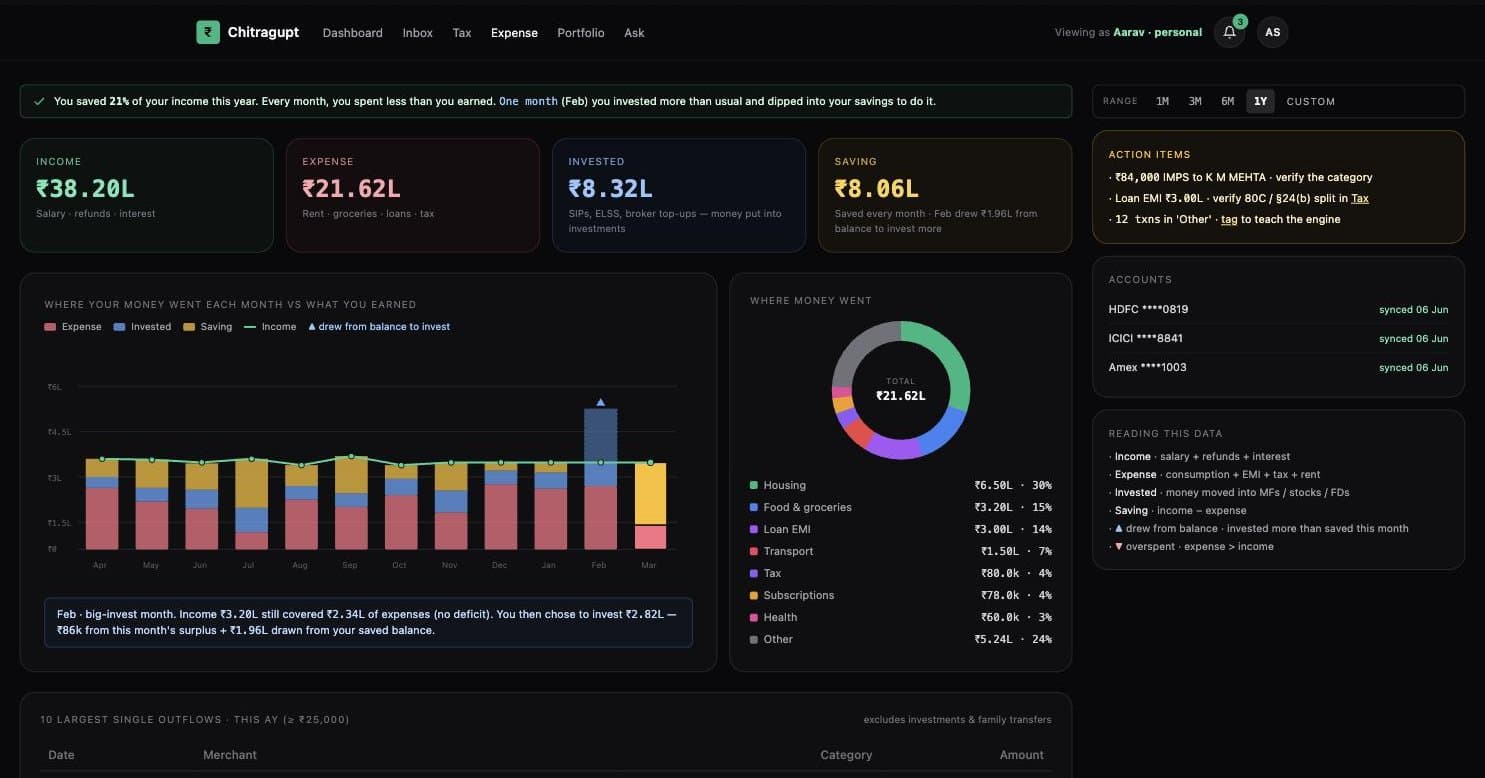Select the 1M range option
This screenshot has width=1485, height=778.
pos(1162,101)
